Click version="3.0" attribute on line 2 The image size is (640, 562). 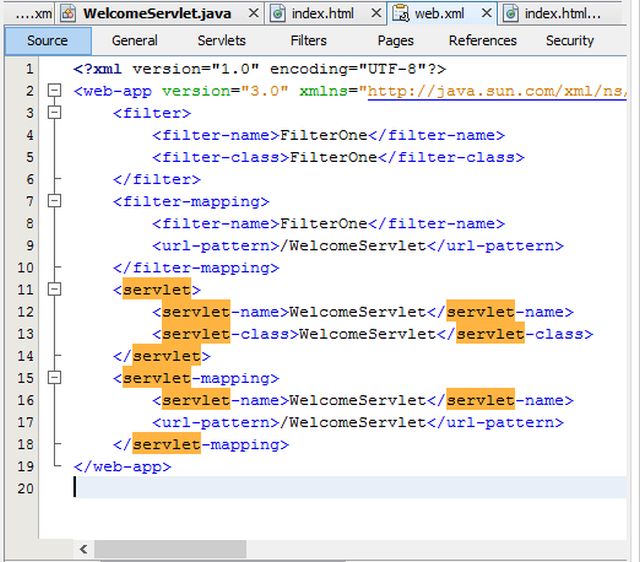click(x=225, y=91)
